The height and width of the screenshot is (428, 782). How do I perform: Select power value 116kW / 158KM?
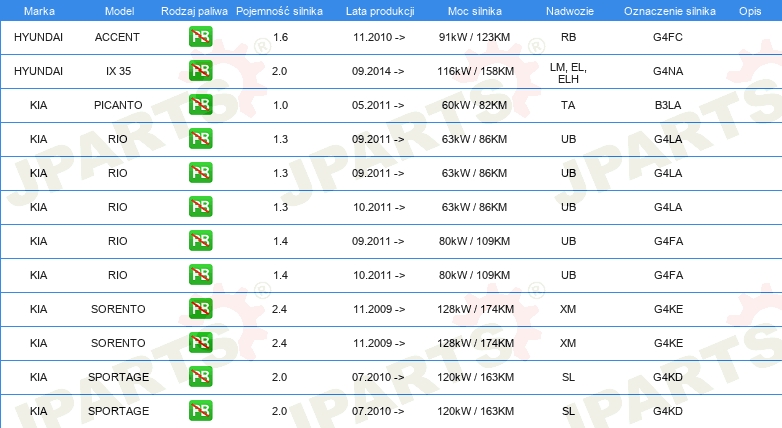[x=475, y=71]
